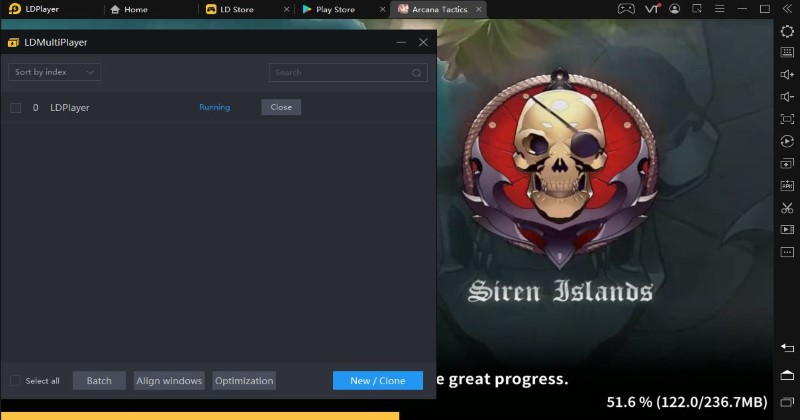800x420 pixels.
Task: Open user account icon in title bar
Action: [x=674, y=9]
